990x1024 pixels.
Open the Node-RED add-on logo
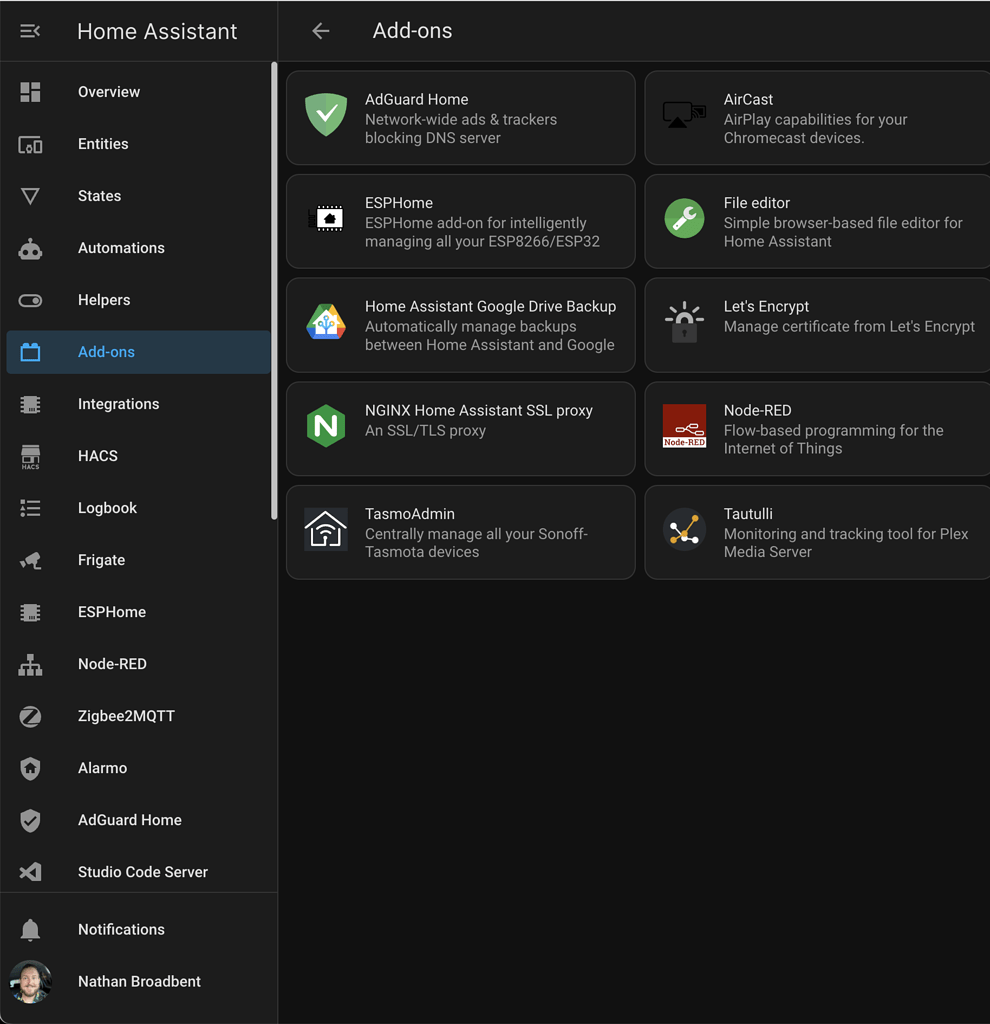(x=684, y=427)
